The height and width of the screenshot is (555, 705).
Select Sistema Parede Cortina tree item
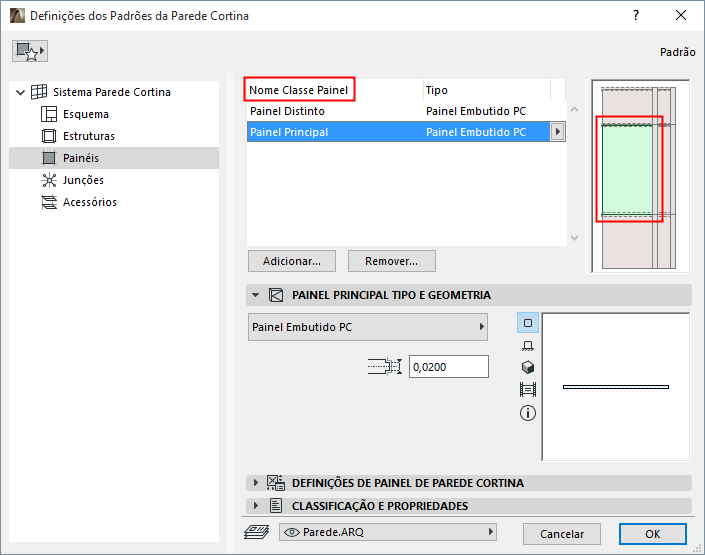tap(112, 92)
